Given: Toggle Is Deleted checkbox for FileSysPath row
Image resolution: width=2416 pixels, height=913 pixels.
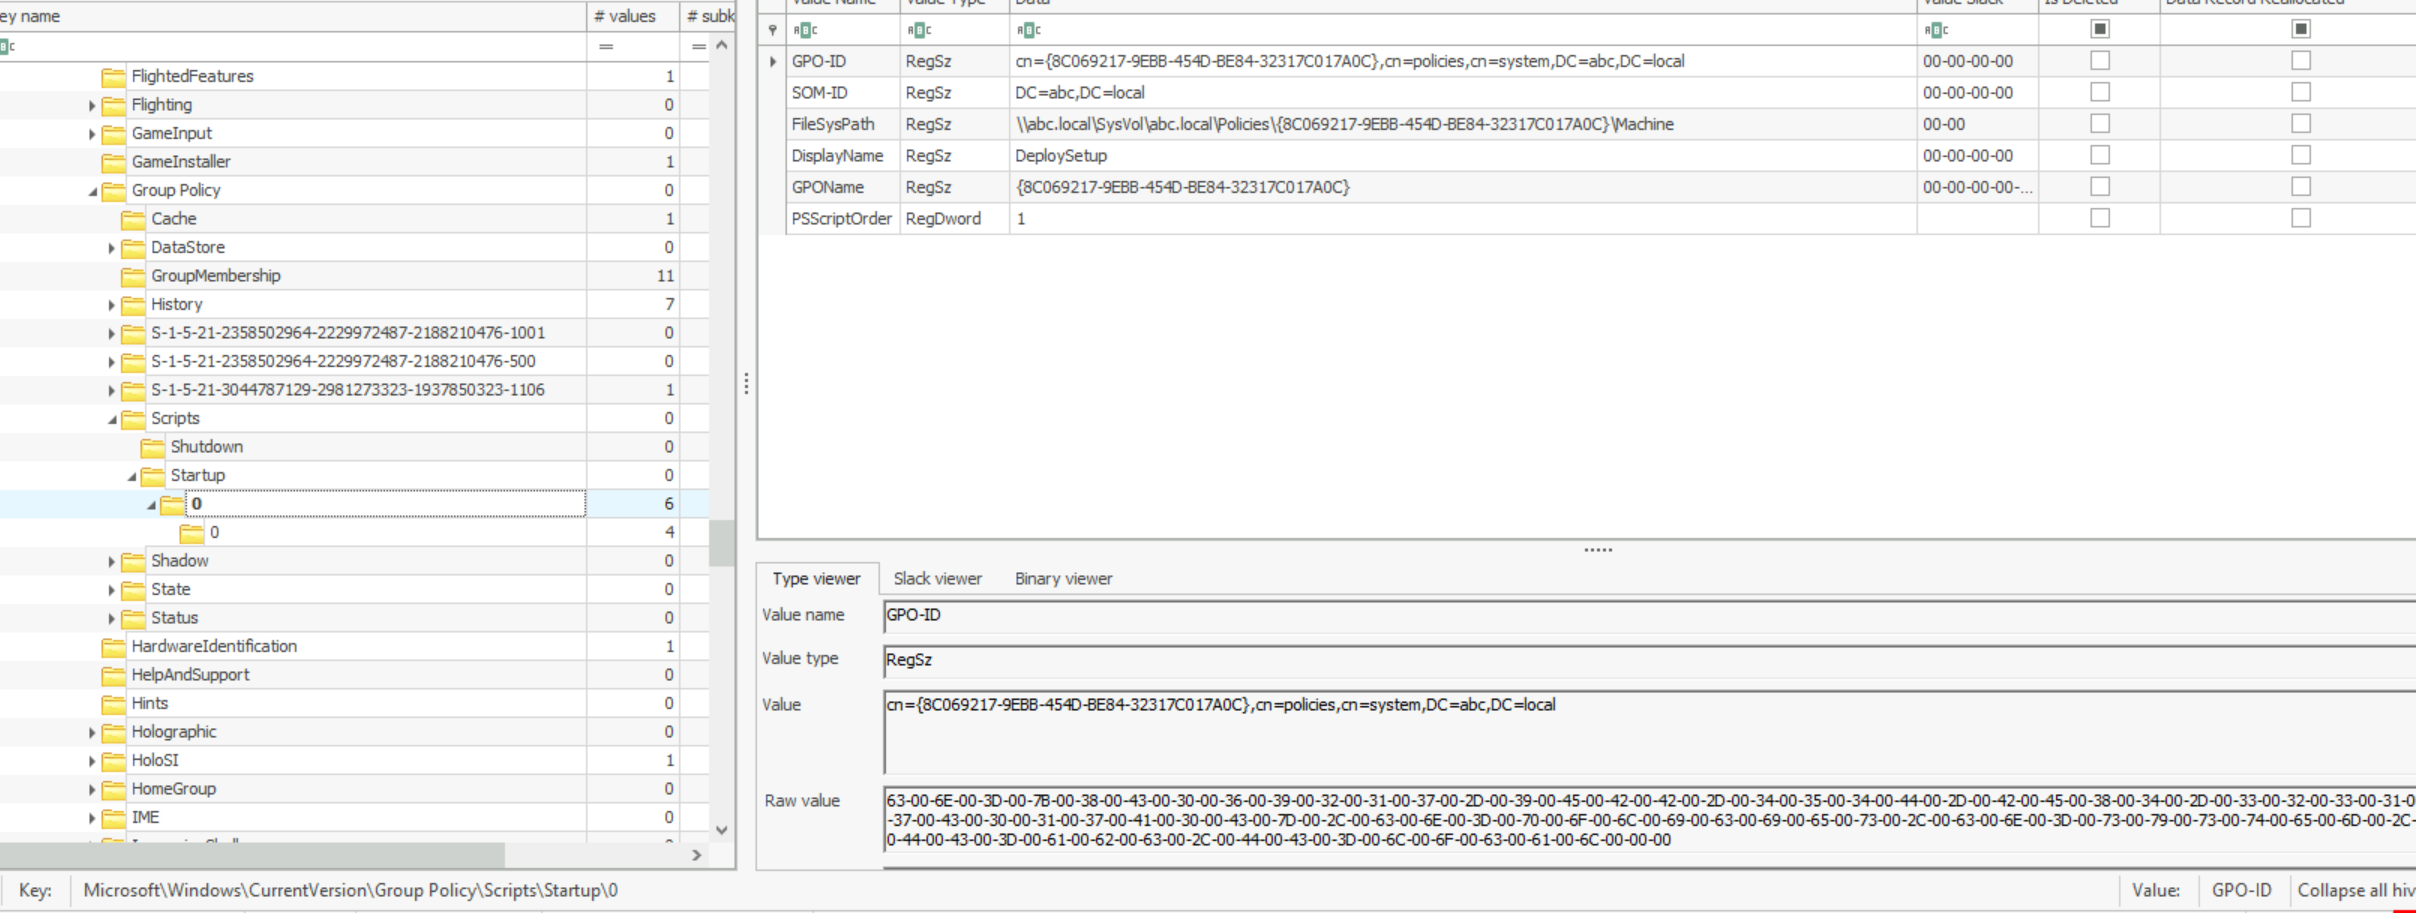Looking at the screenshot, I should point(2100,123).
